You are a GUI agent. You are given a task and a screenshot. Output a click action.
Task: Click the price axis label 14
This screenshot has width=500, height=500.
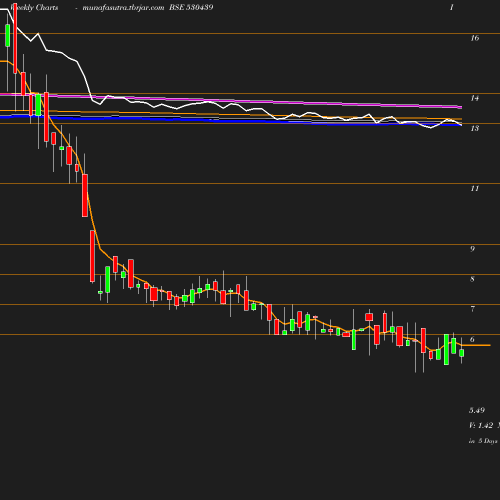point(475,98)
